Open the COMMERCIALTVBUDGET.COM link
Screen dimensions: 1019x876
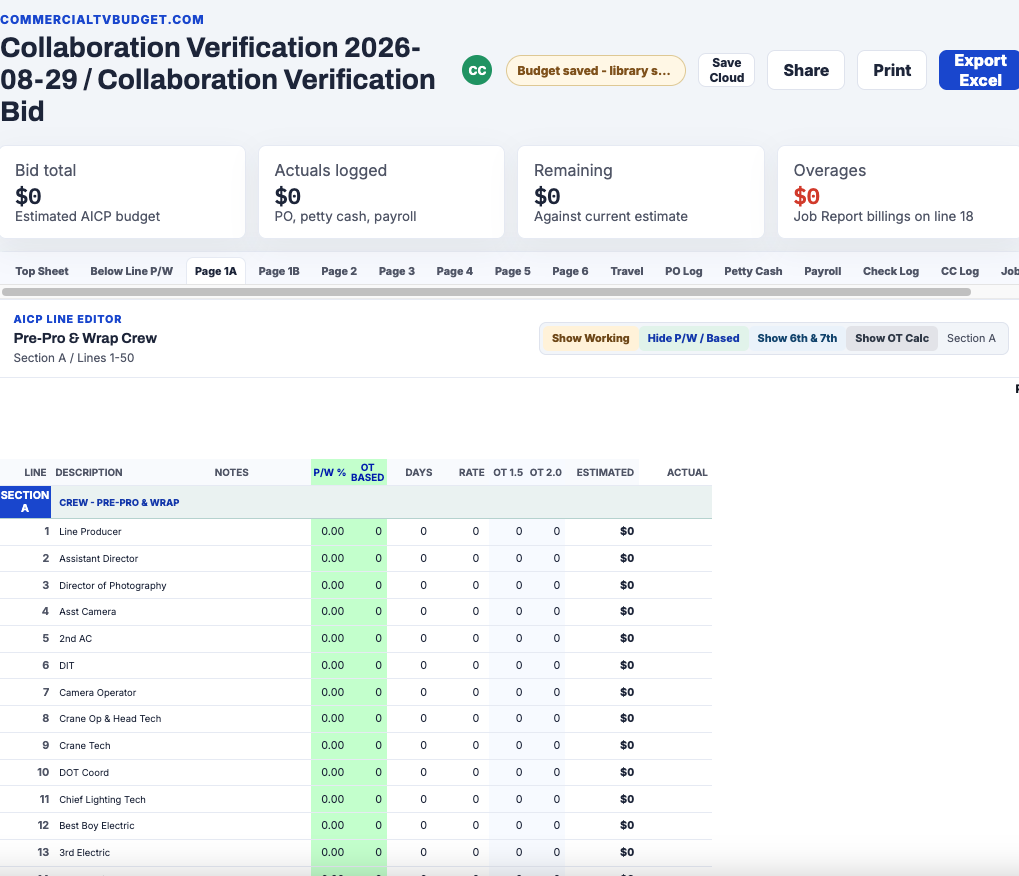pyautogui.click(x=102, y=19)
